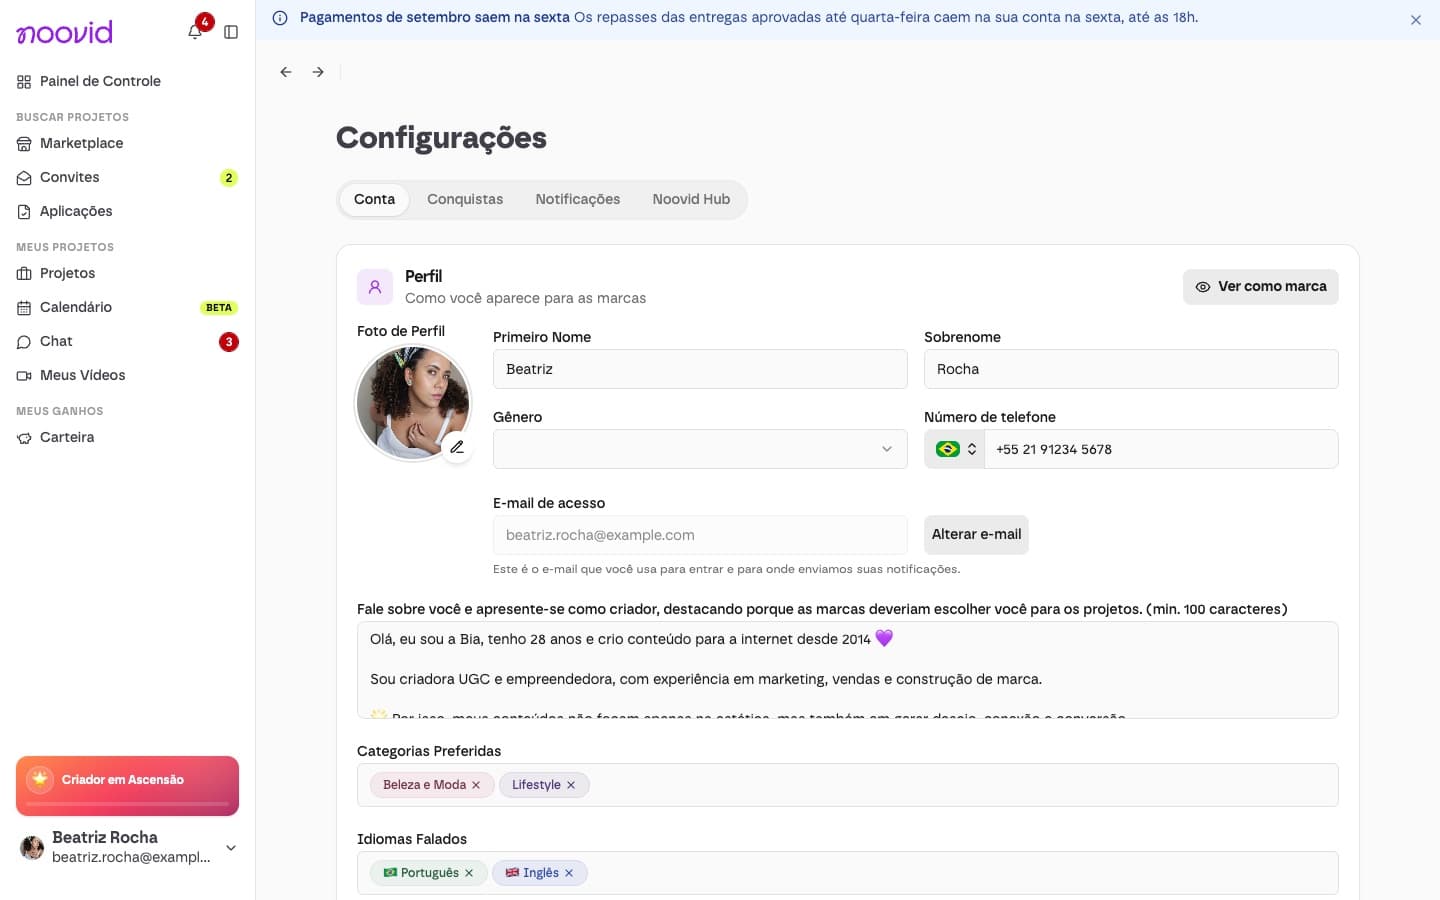
Task: Click the profile photo
Action: click(413, 403)
